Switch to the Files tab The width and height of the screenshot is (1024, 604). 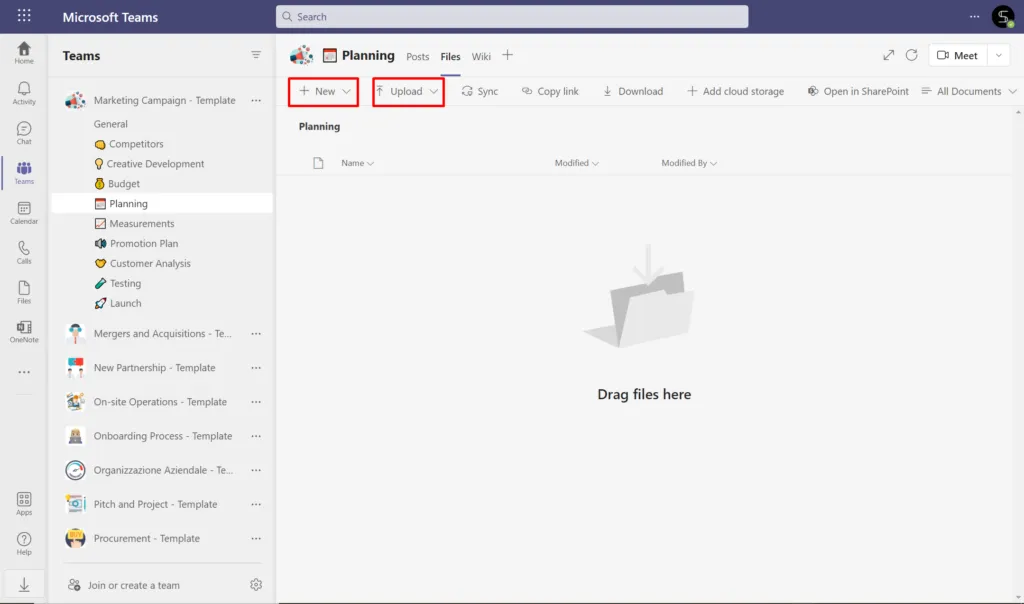pyautogui.click(x=450, y=57)
